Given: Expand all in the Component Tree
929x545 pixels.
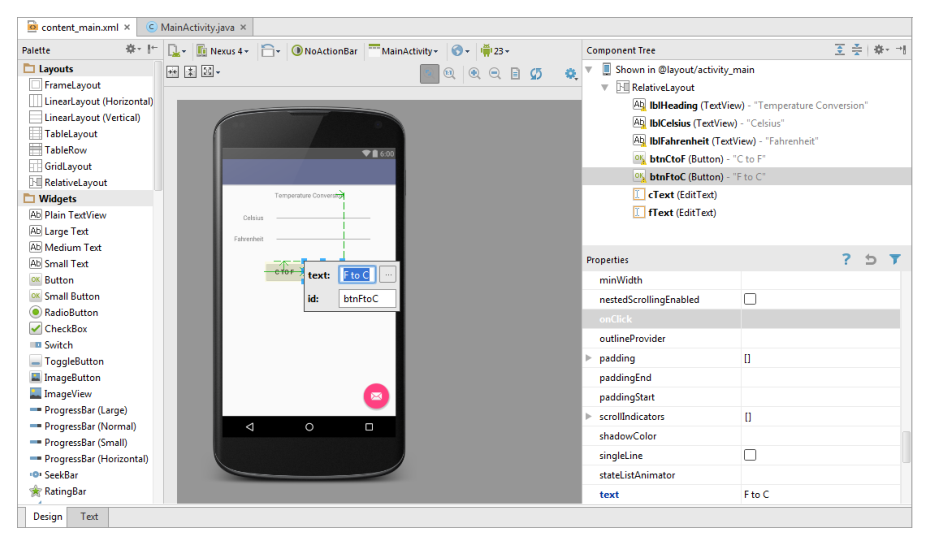Looking at the screenshot, I should coord(840,50).
